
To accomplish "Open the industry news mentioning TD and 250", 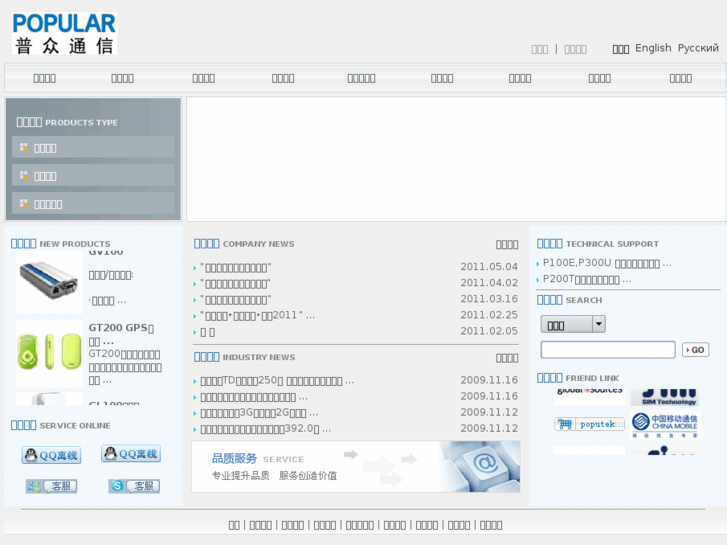I will pyautogui.click(x=277, y=381).
